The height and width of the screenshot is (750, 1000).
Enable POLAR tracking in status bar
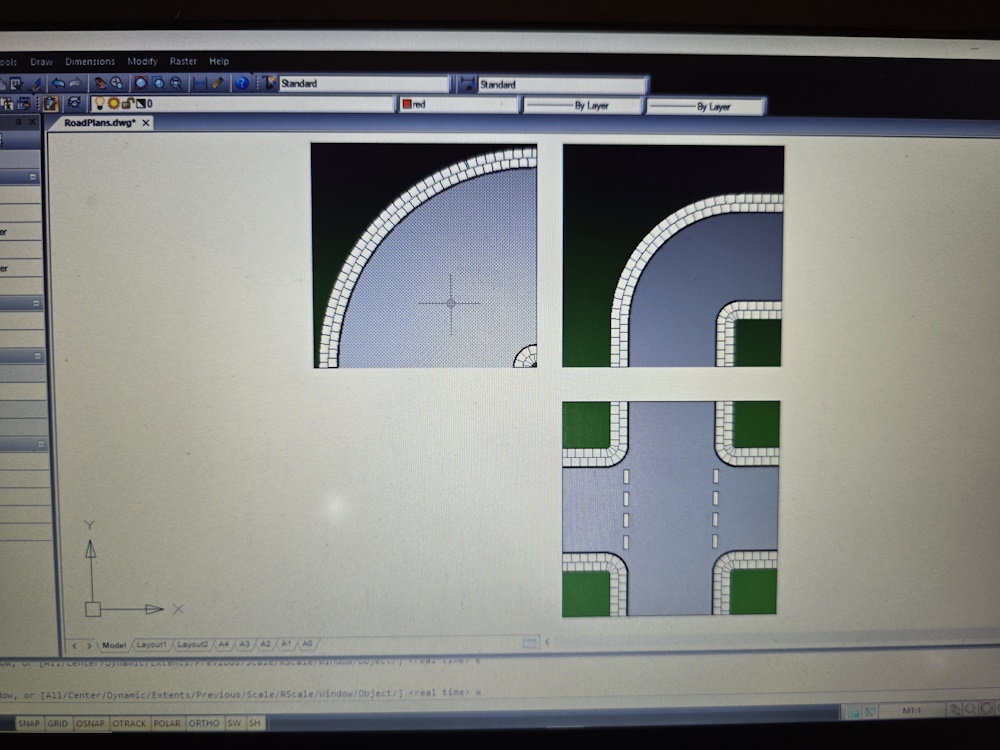167,723
